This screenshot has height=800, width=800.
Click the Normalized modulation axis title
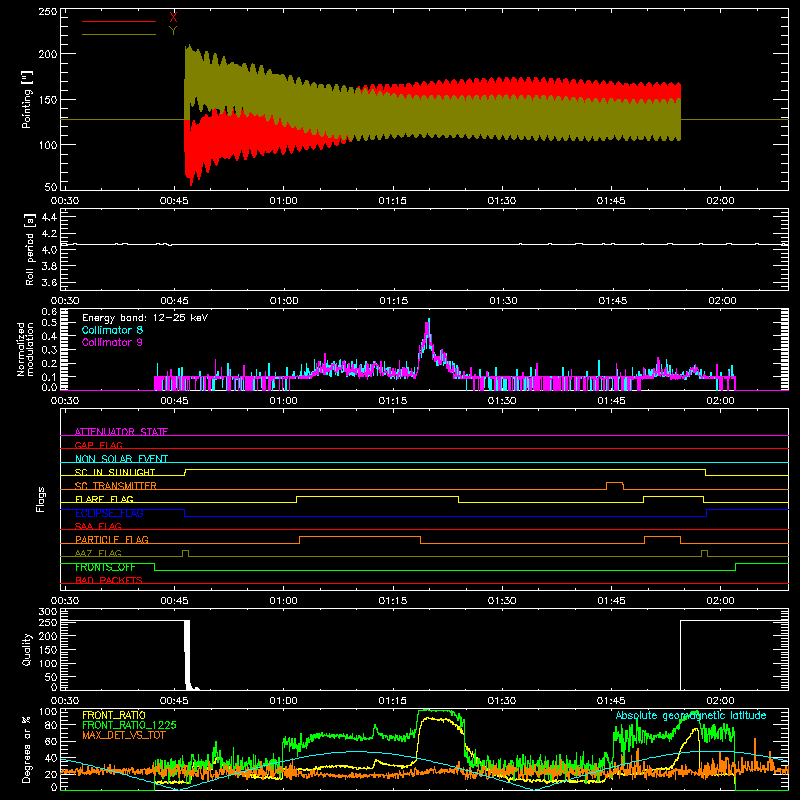tap(26, 349)
